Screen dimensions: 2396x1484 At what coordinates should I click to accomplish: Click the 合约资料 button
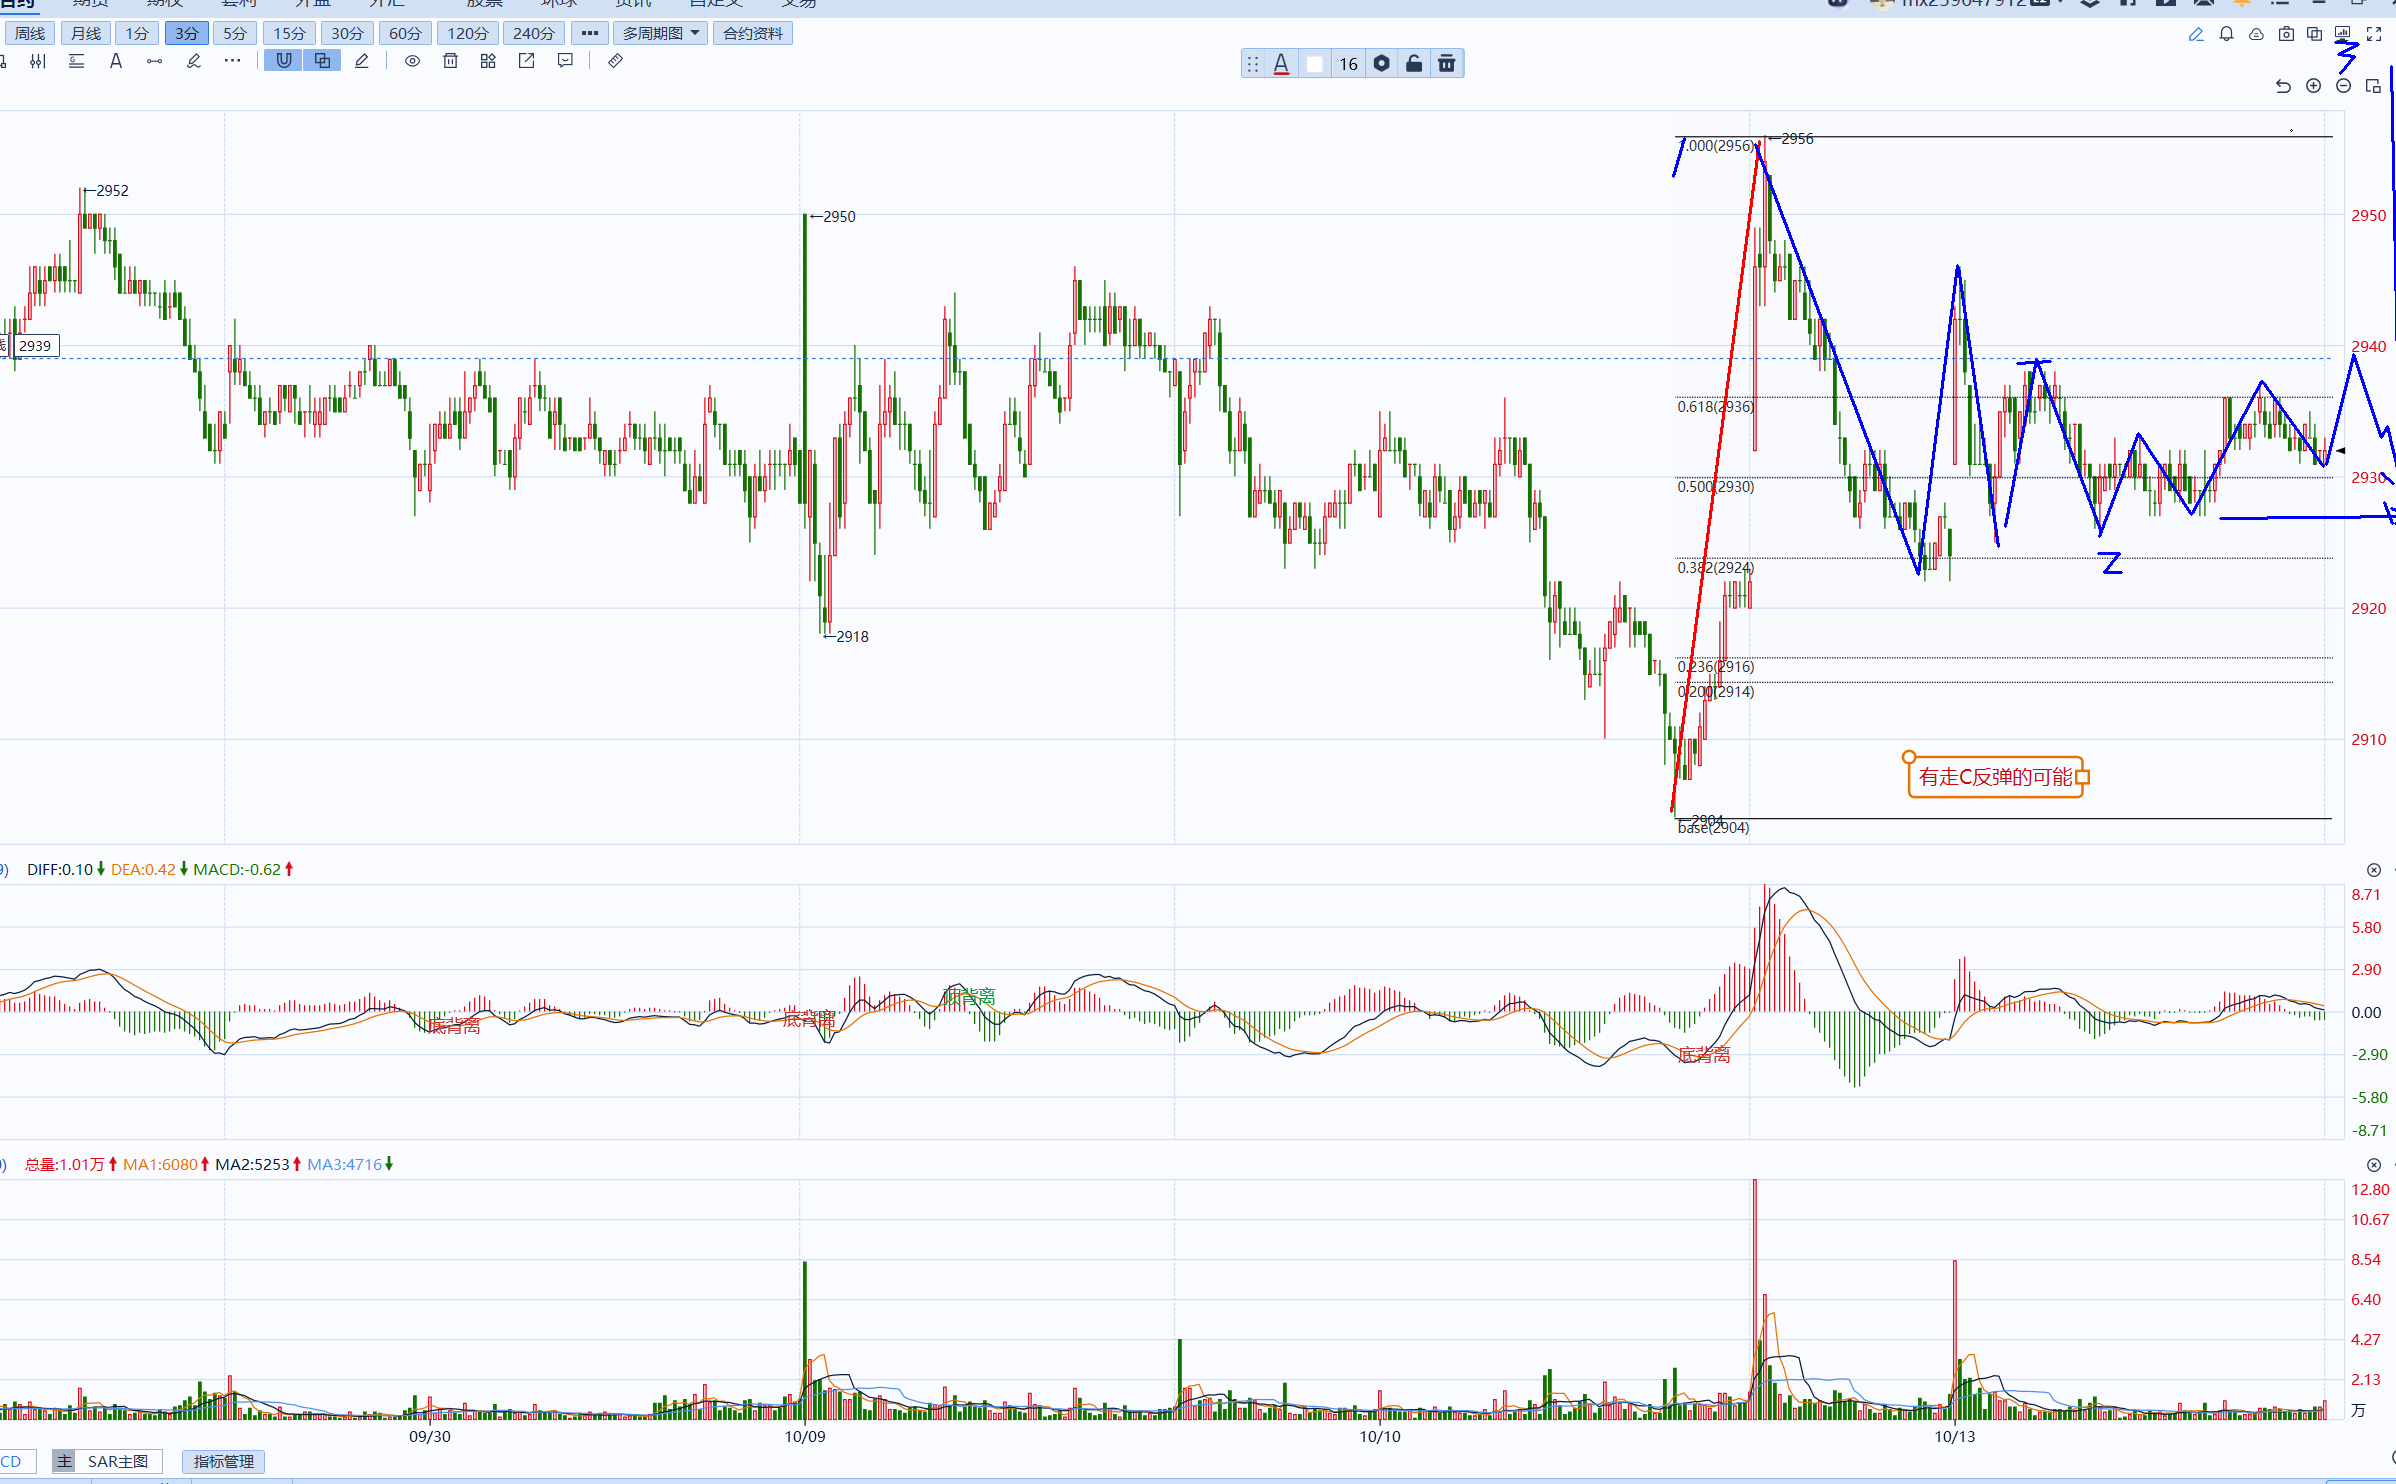tap(753, 33)
